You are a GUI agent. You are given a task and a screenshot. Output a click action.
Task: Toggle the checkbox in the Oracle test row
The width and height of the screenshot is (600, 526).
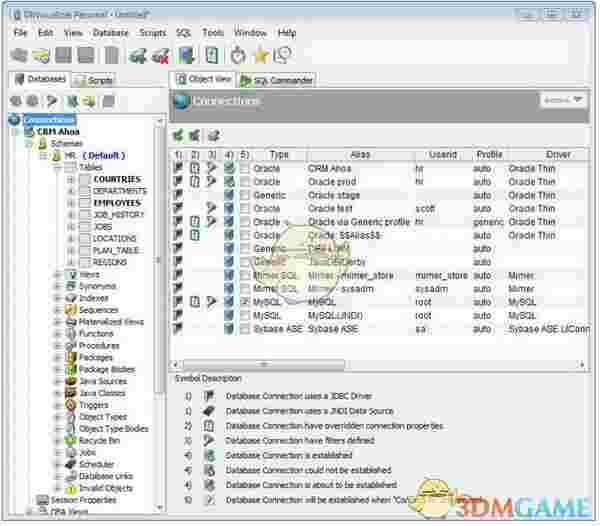(245, 208)
